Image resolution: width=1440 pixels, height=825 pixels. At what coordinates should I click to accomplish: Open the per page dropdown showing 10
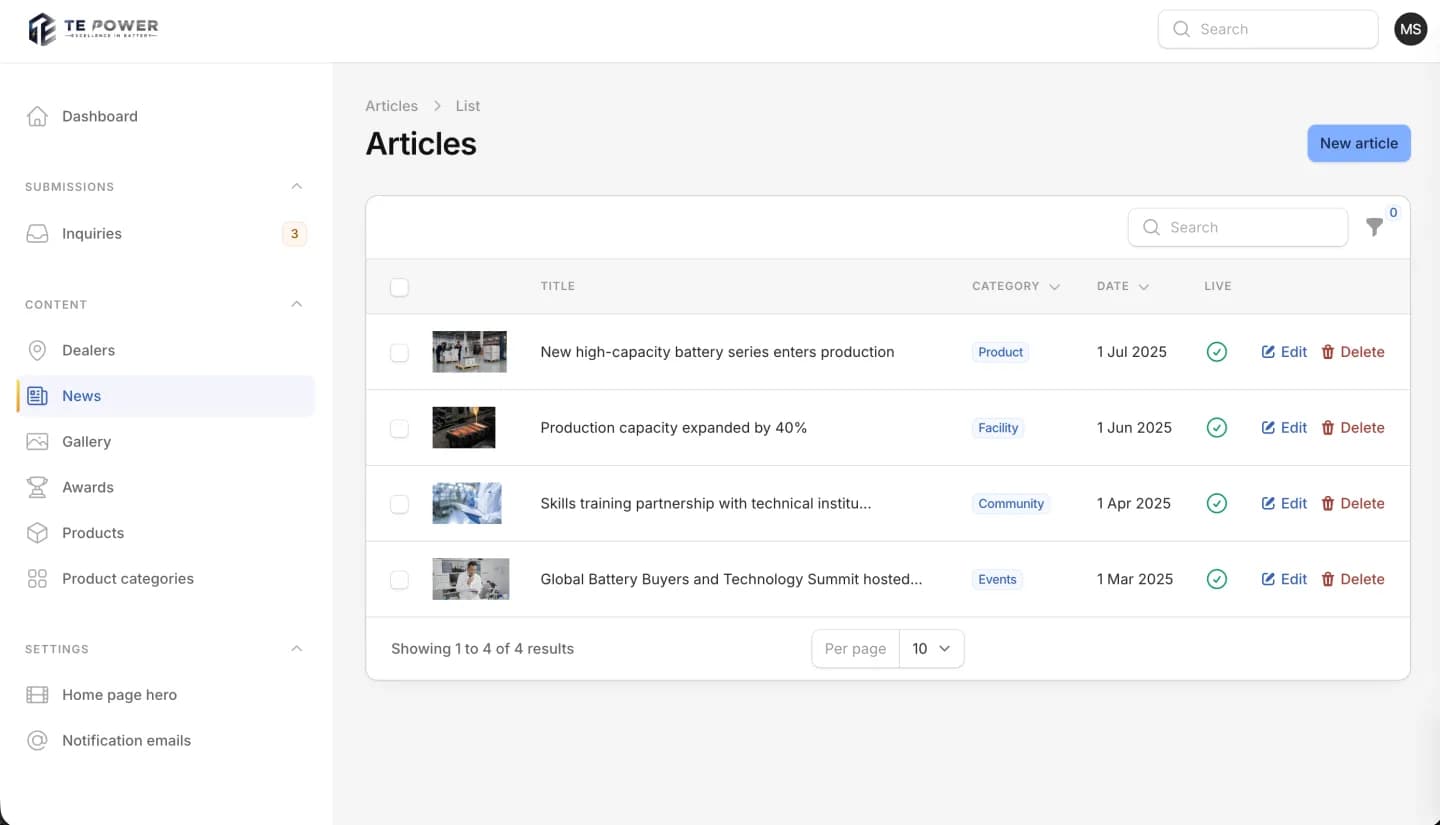coord(931,649)
